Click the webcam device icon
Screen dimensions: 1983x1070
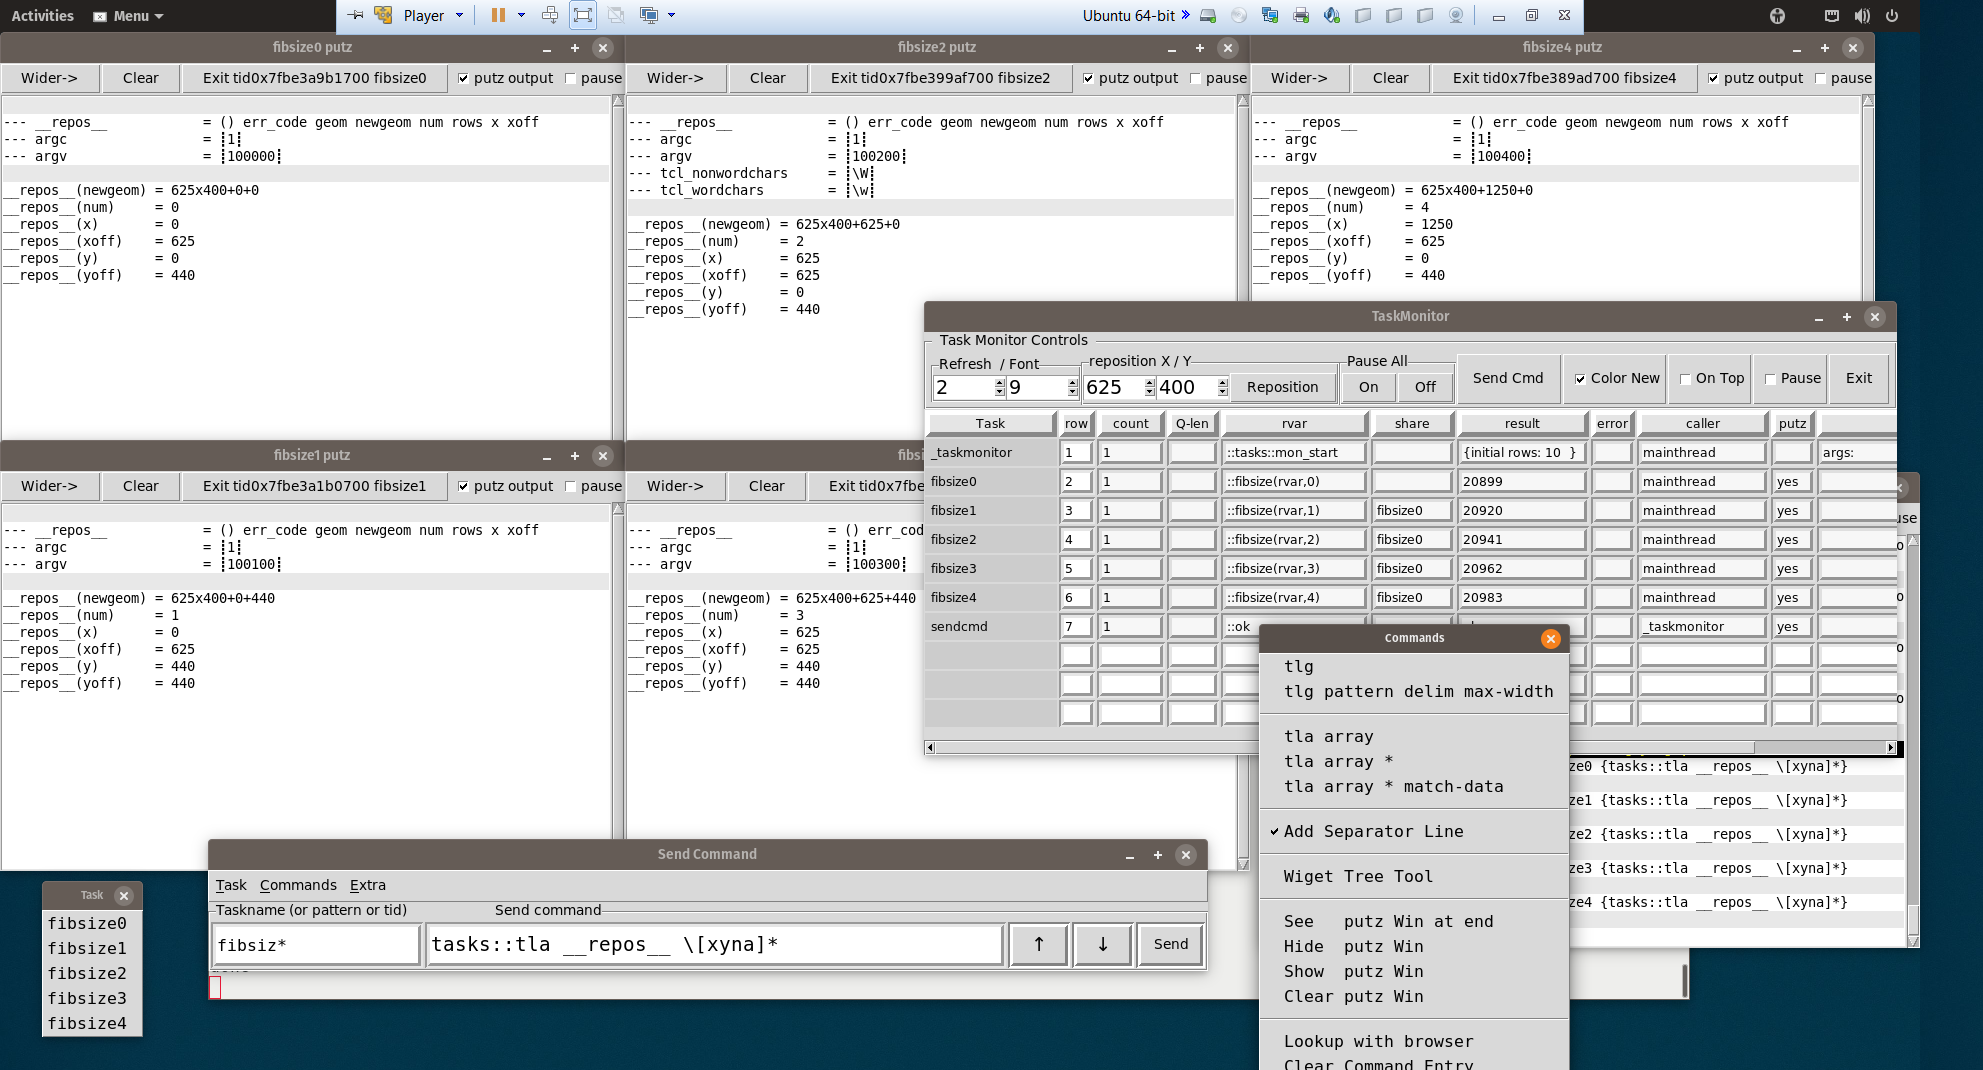1456,15
